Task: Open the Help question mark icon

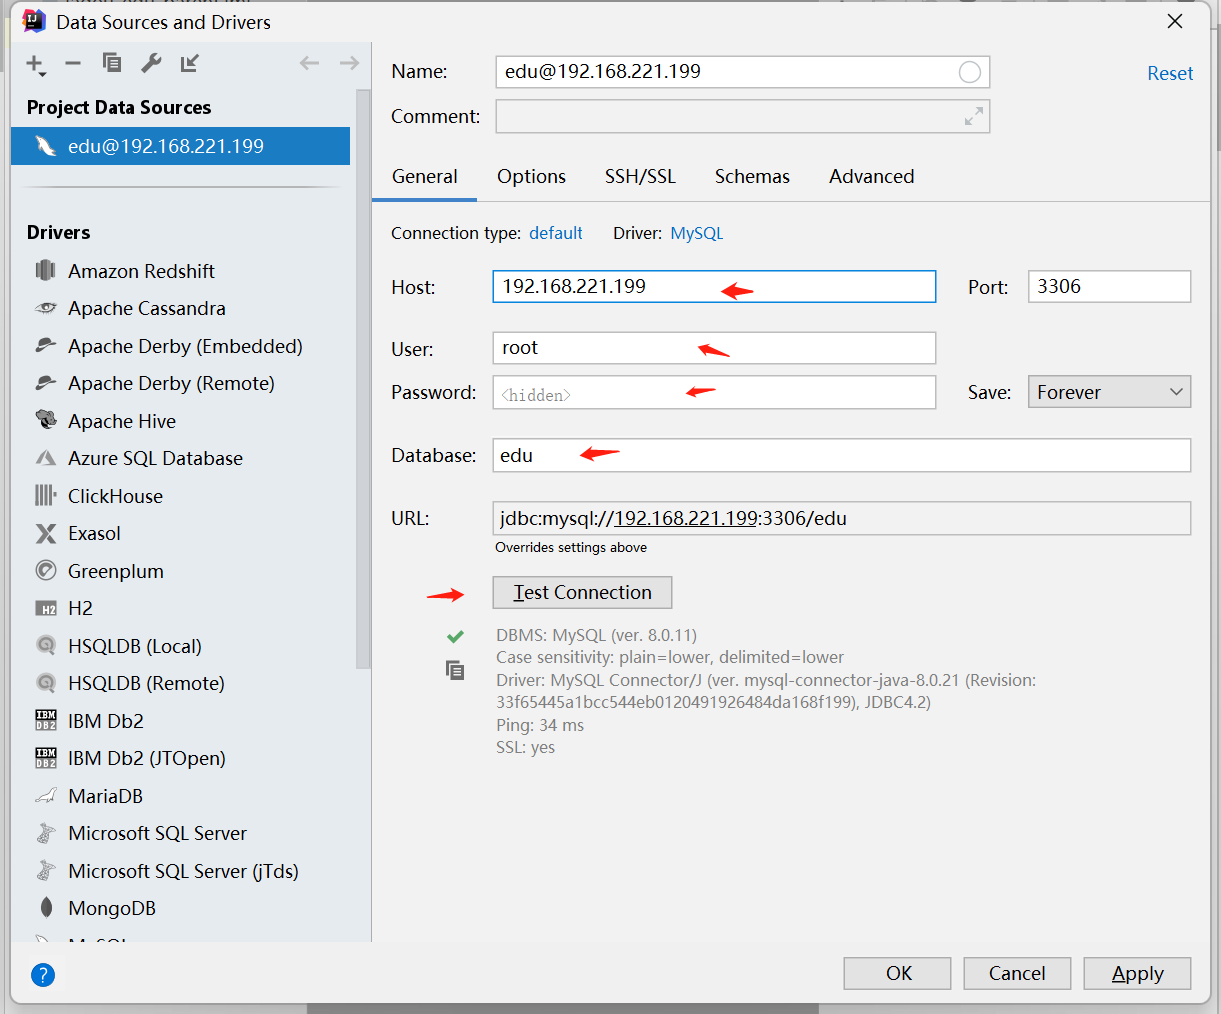Action: 42,976
